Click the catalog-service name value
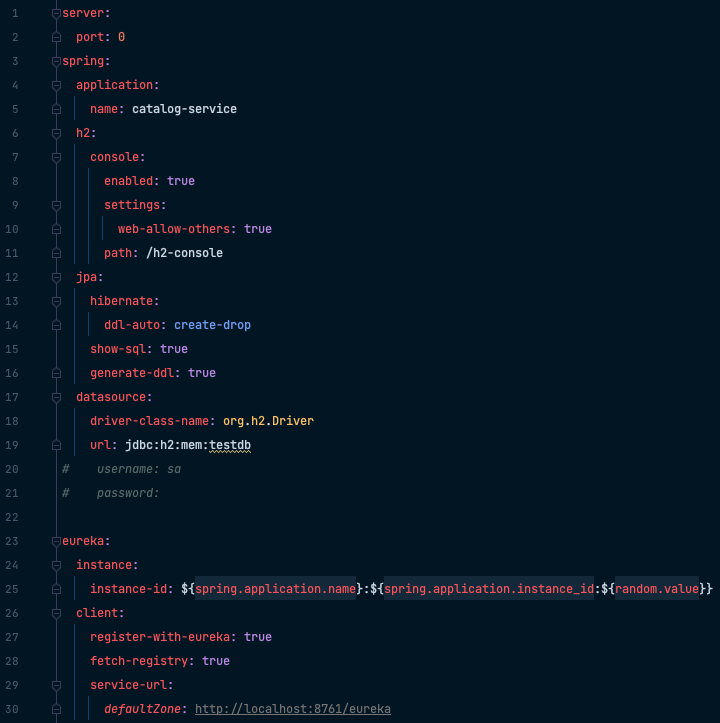 click(184, 109)
